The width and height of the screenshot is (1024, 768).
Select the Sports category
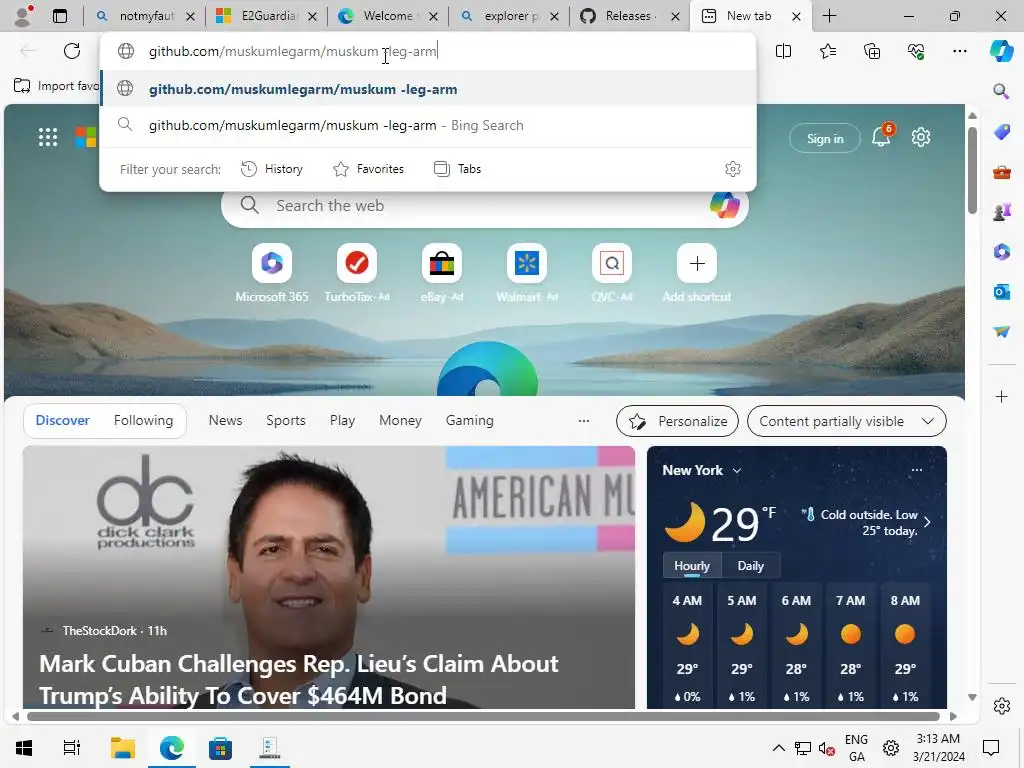(x=285, y=421)
